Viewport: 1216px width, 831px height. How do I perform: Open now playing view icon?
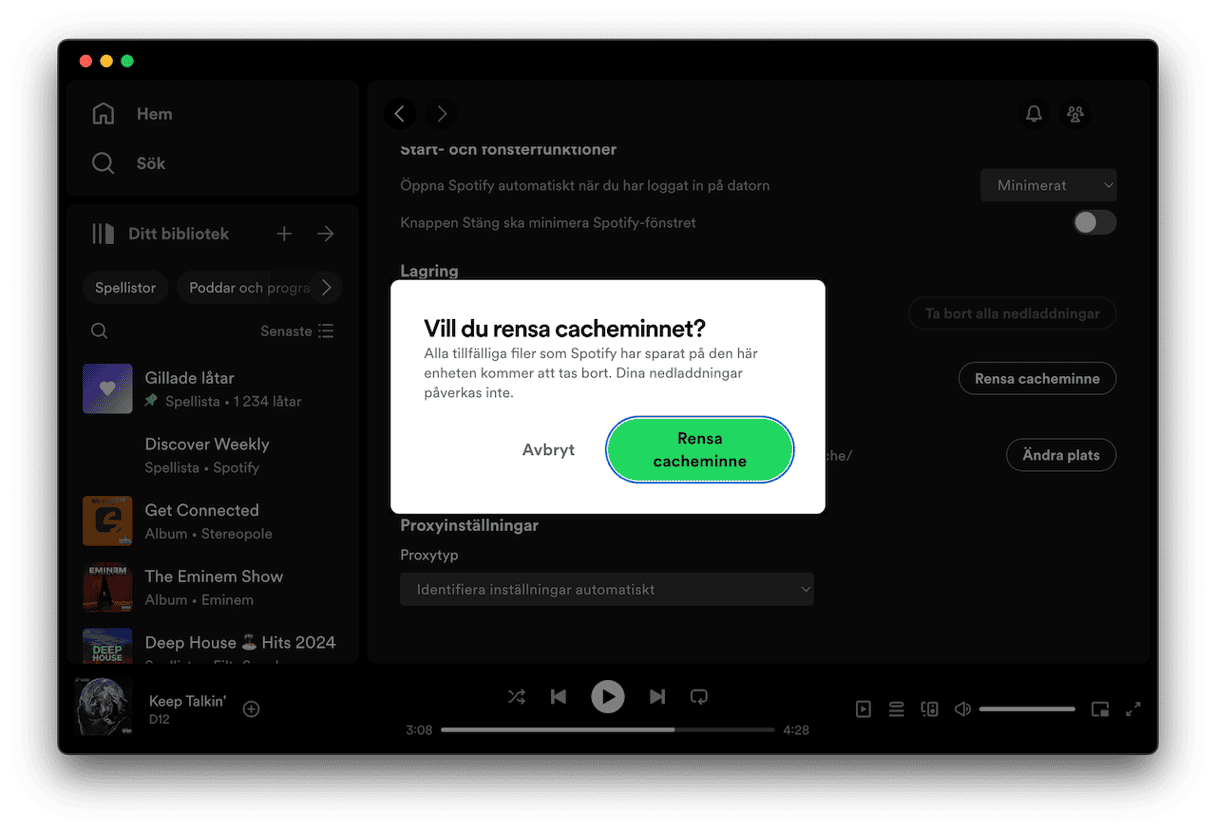coord(863,709)
